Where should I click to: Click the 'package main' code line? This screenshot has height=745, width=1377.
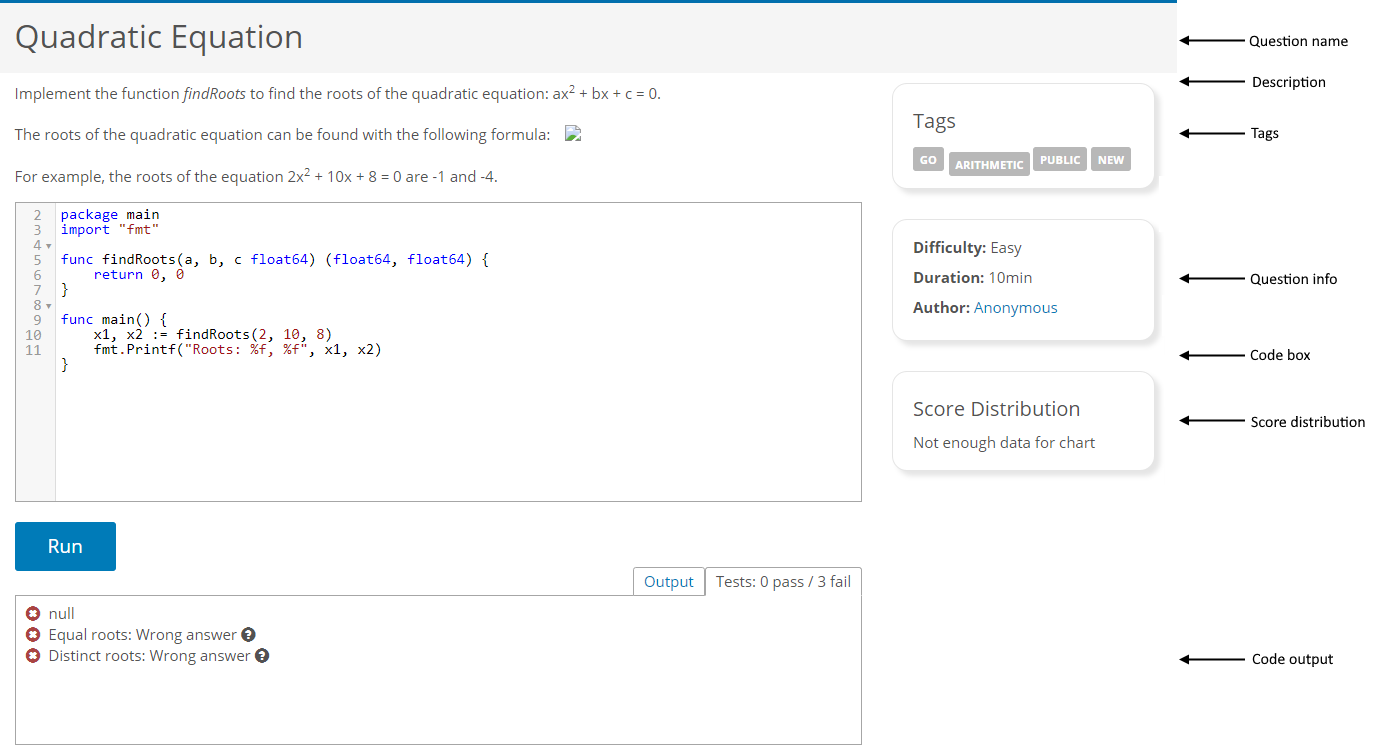(x=110, y=215)
